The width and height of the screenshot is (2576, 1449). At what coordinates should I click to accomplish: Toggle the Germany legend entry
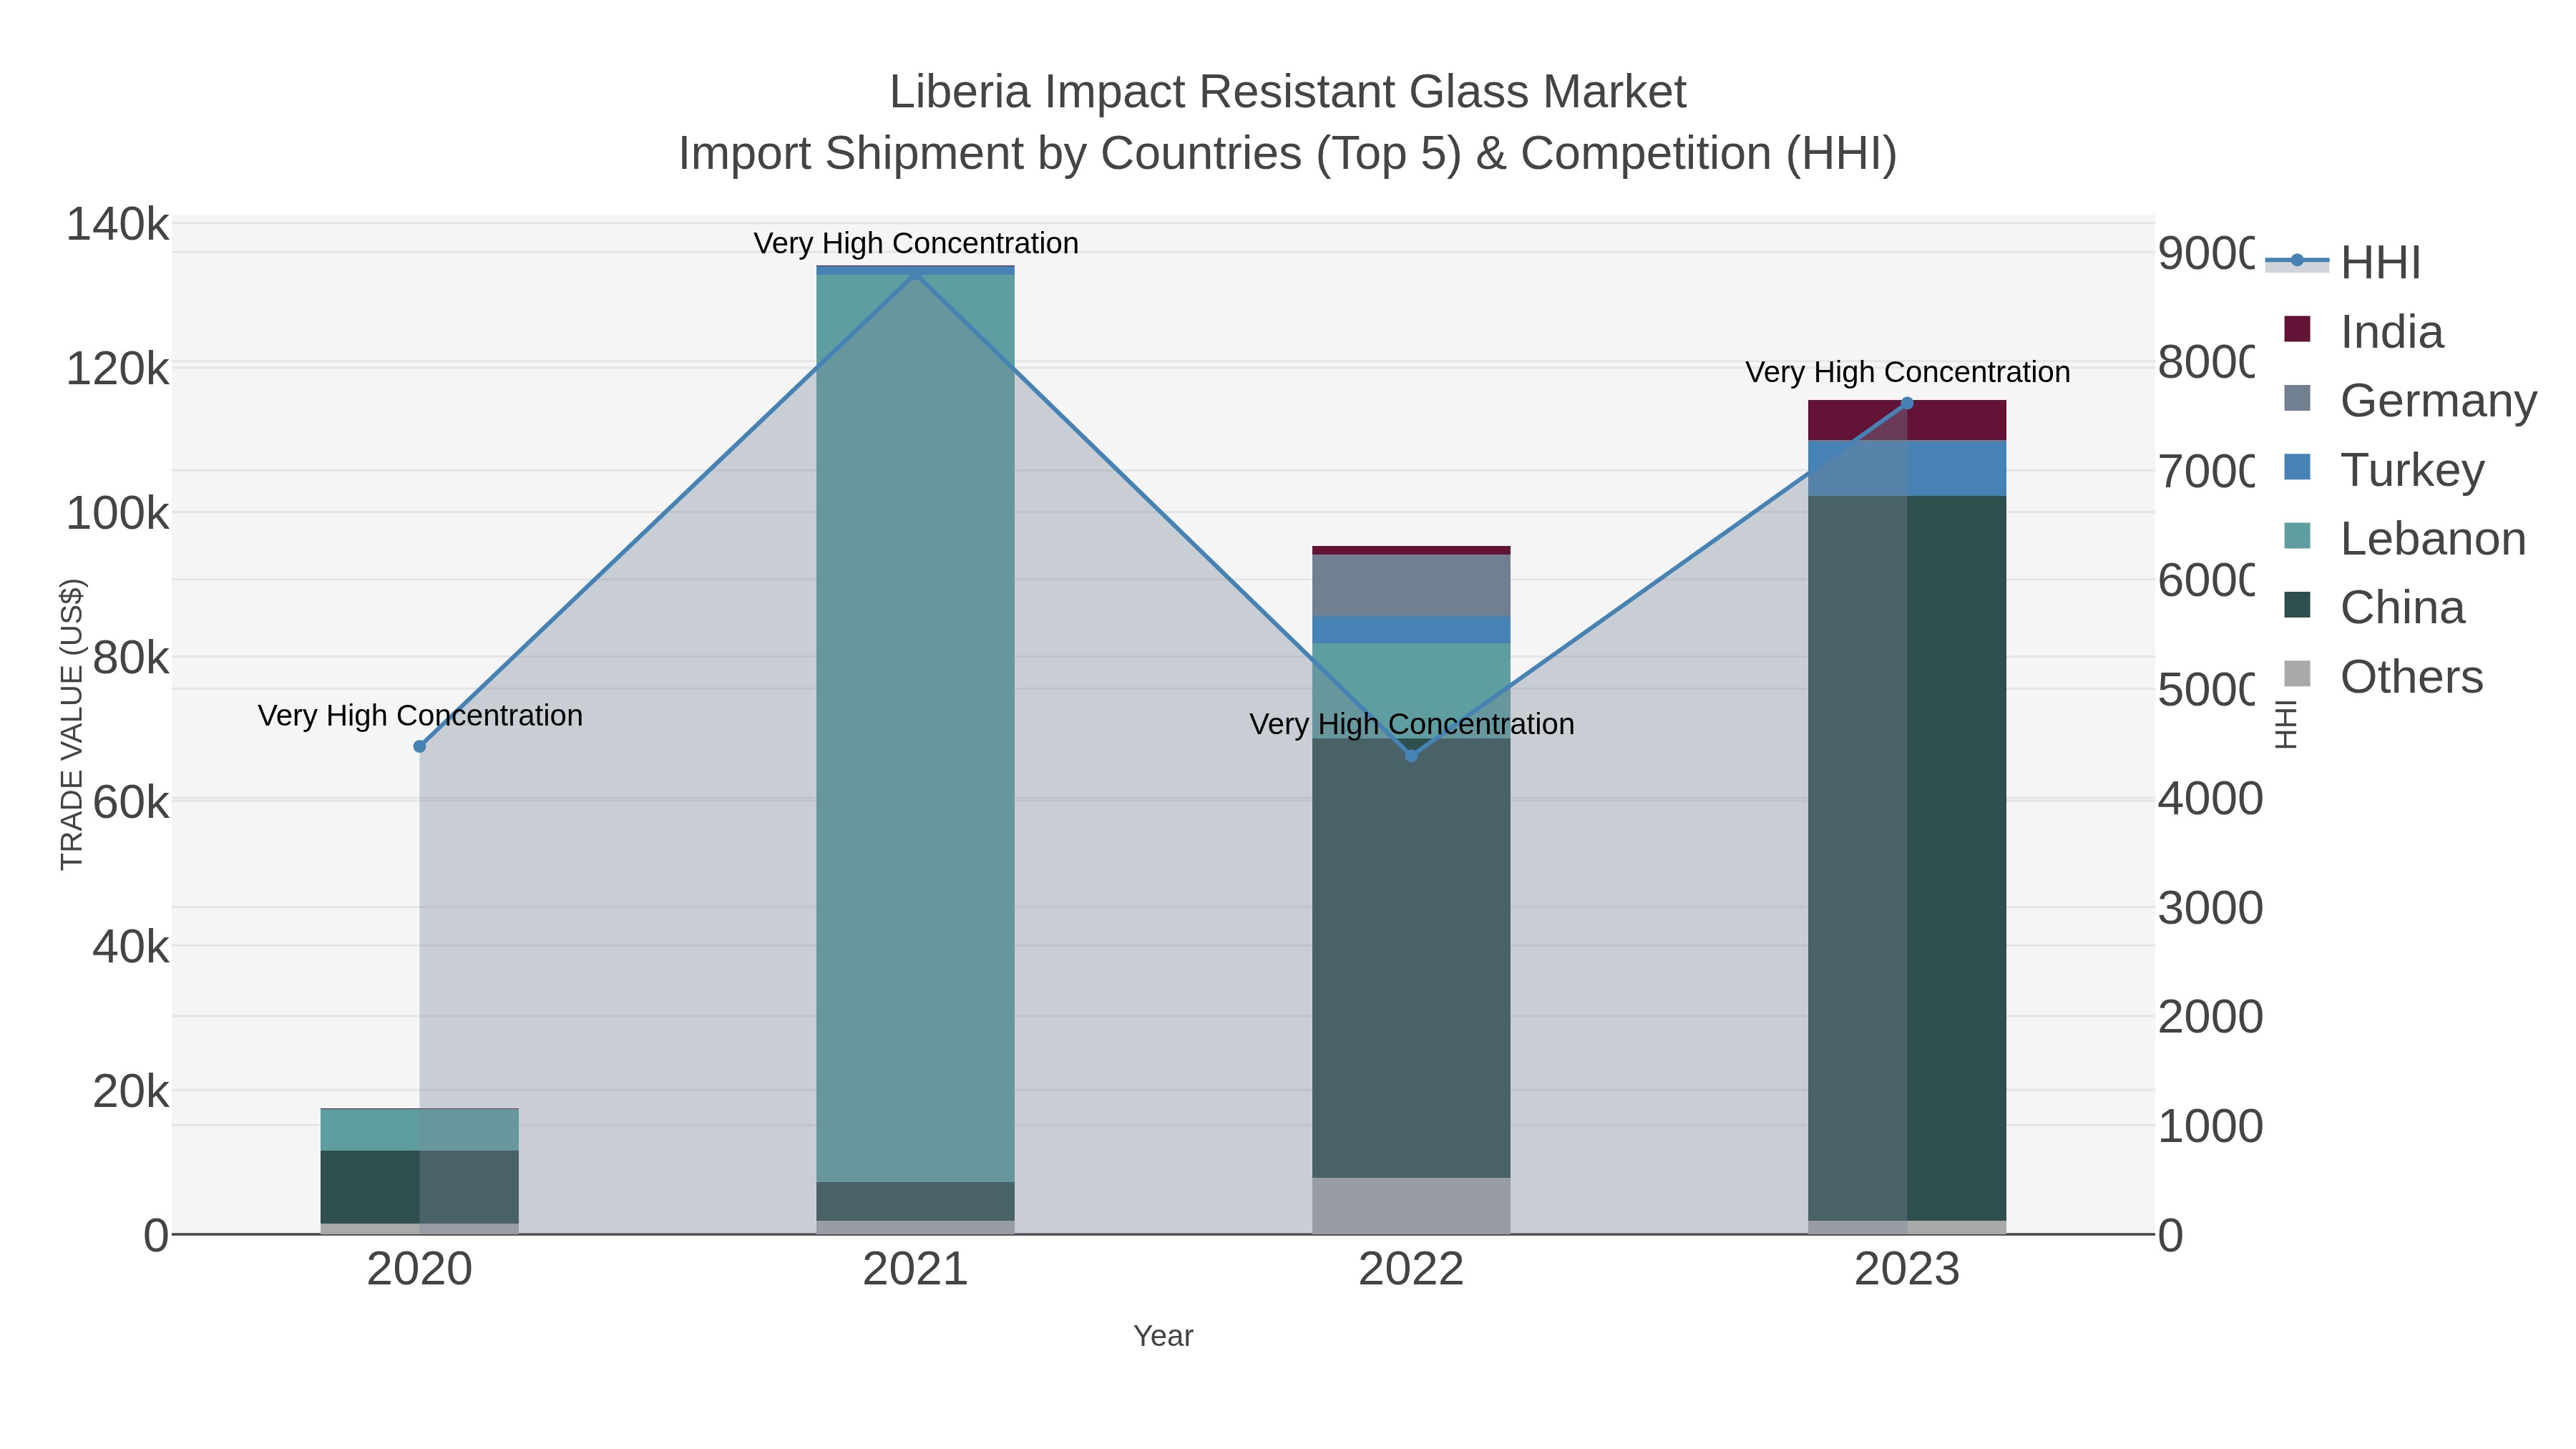[x=2410, y=400]
